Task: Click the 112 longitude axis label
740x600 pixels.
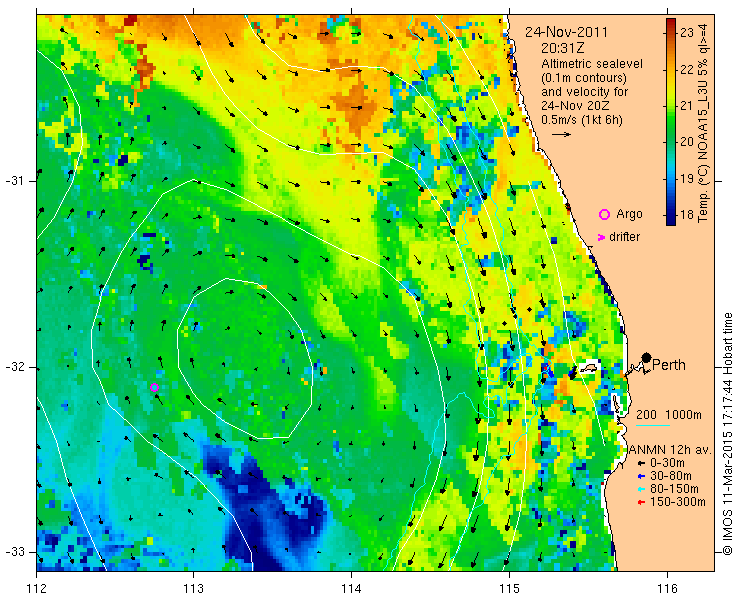Action: click(x=36, y=589)
